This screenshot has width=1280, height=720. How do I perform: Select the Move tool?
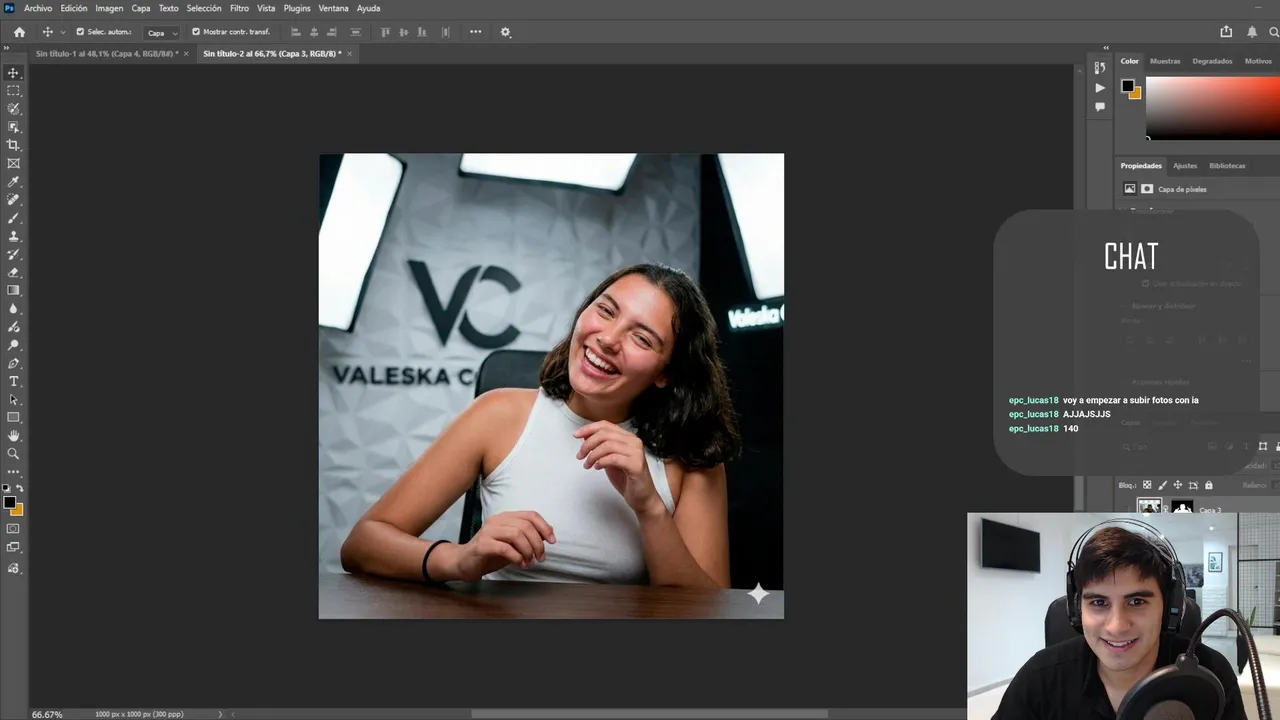coord(13,73)
